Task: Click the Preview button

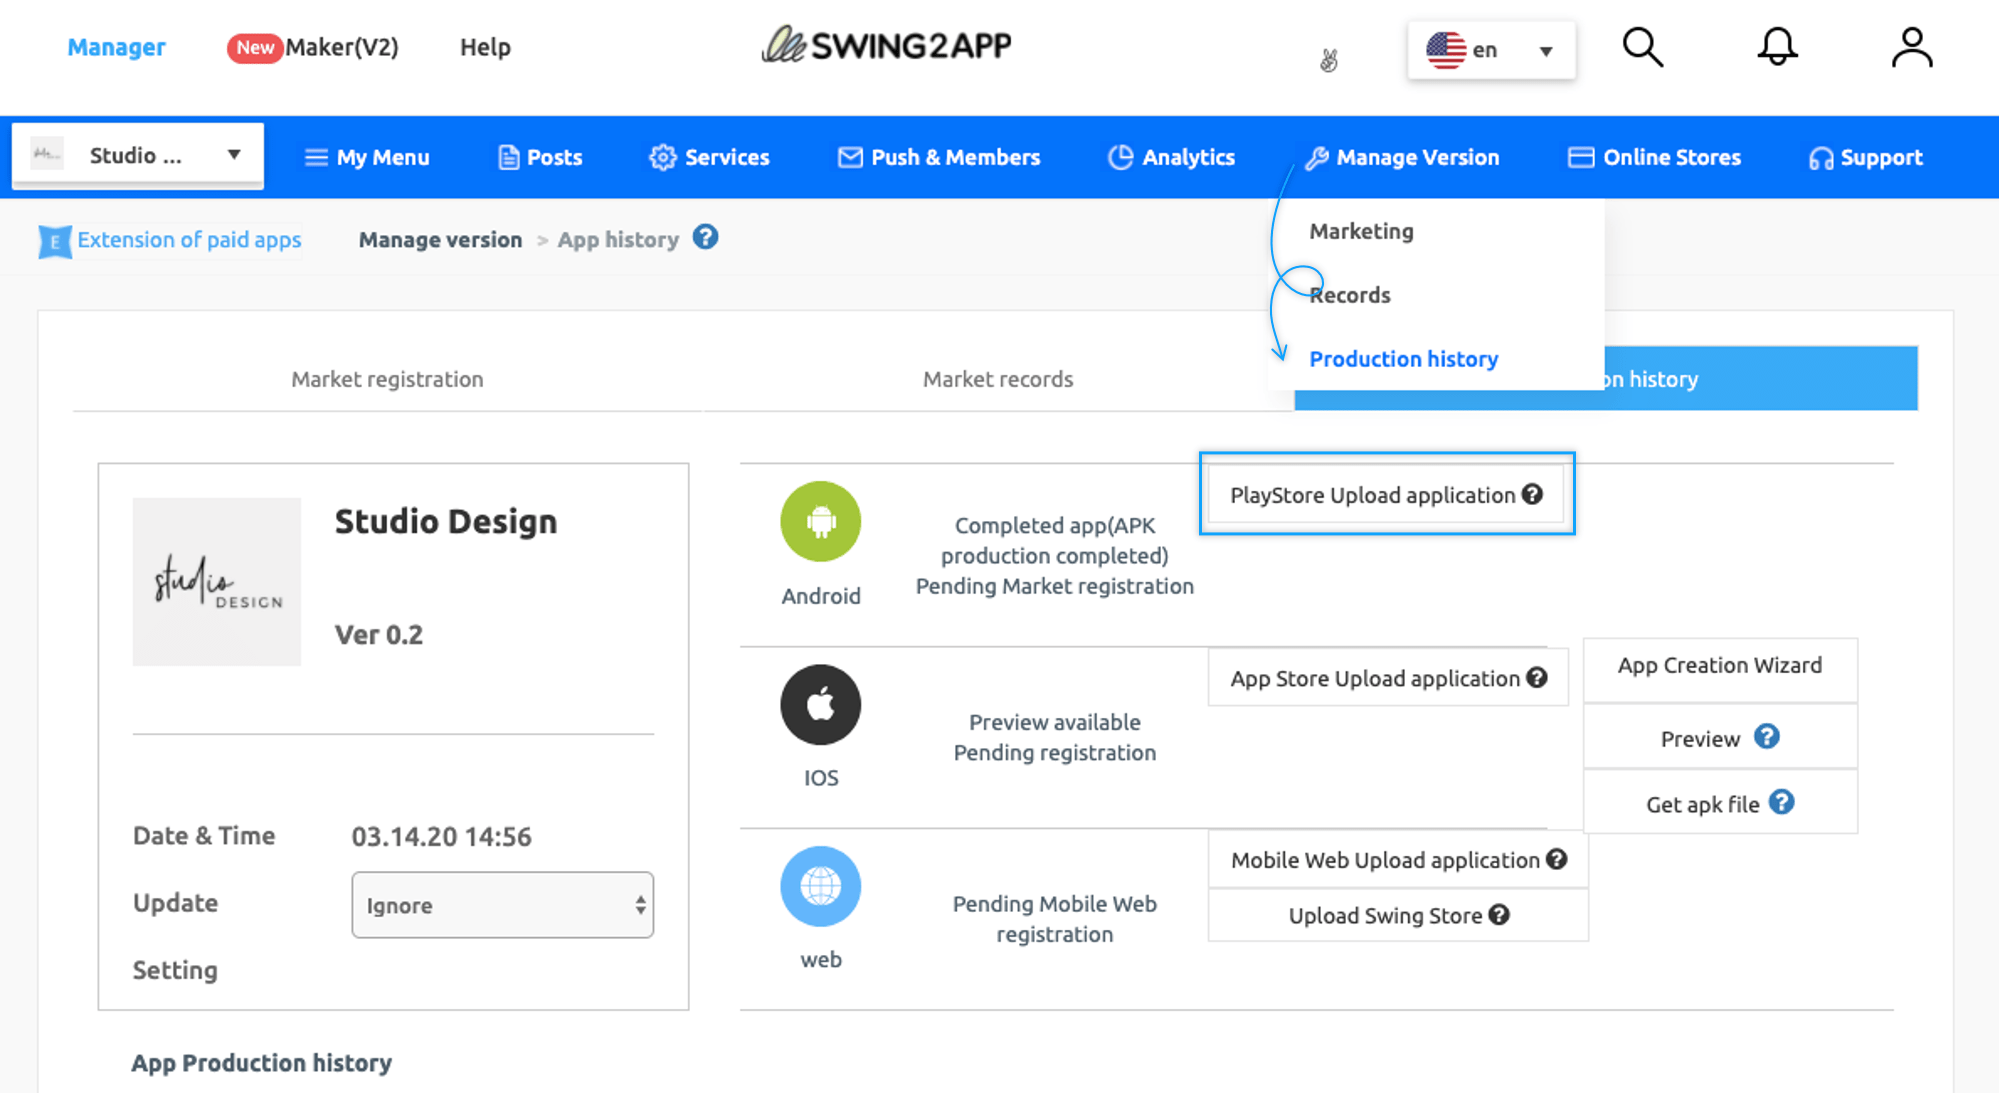Action: tap(1720, 737)
